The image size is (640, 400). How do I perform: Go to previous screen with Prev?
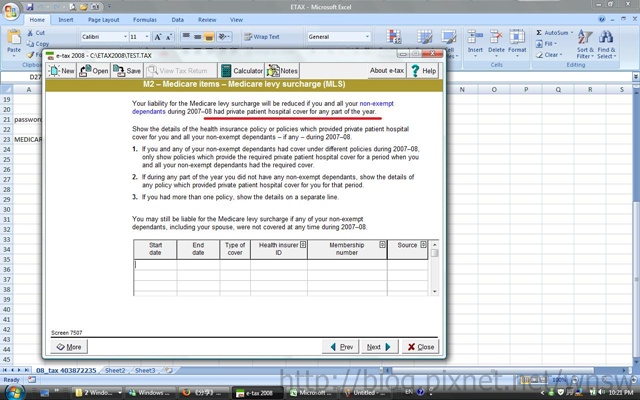(341, 347)
